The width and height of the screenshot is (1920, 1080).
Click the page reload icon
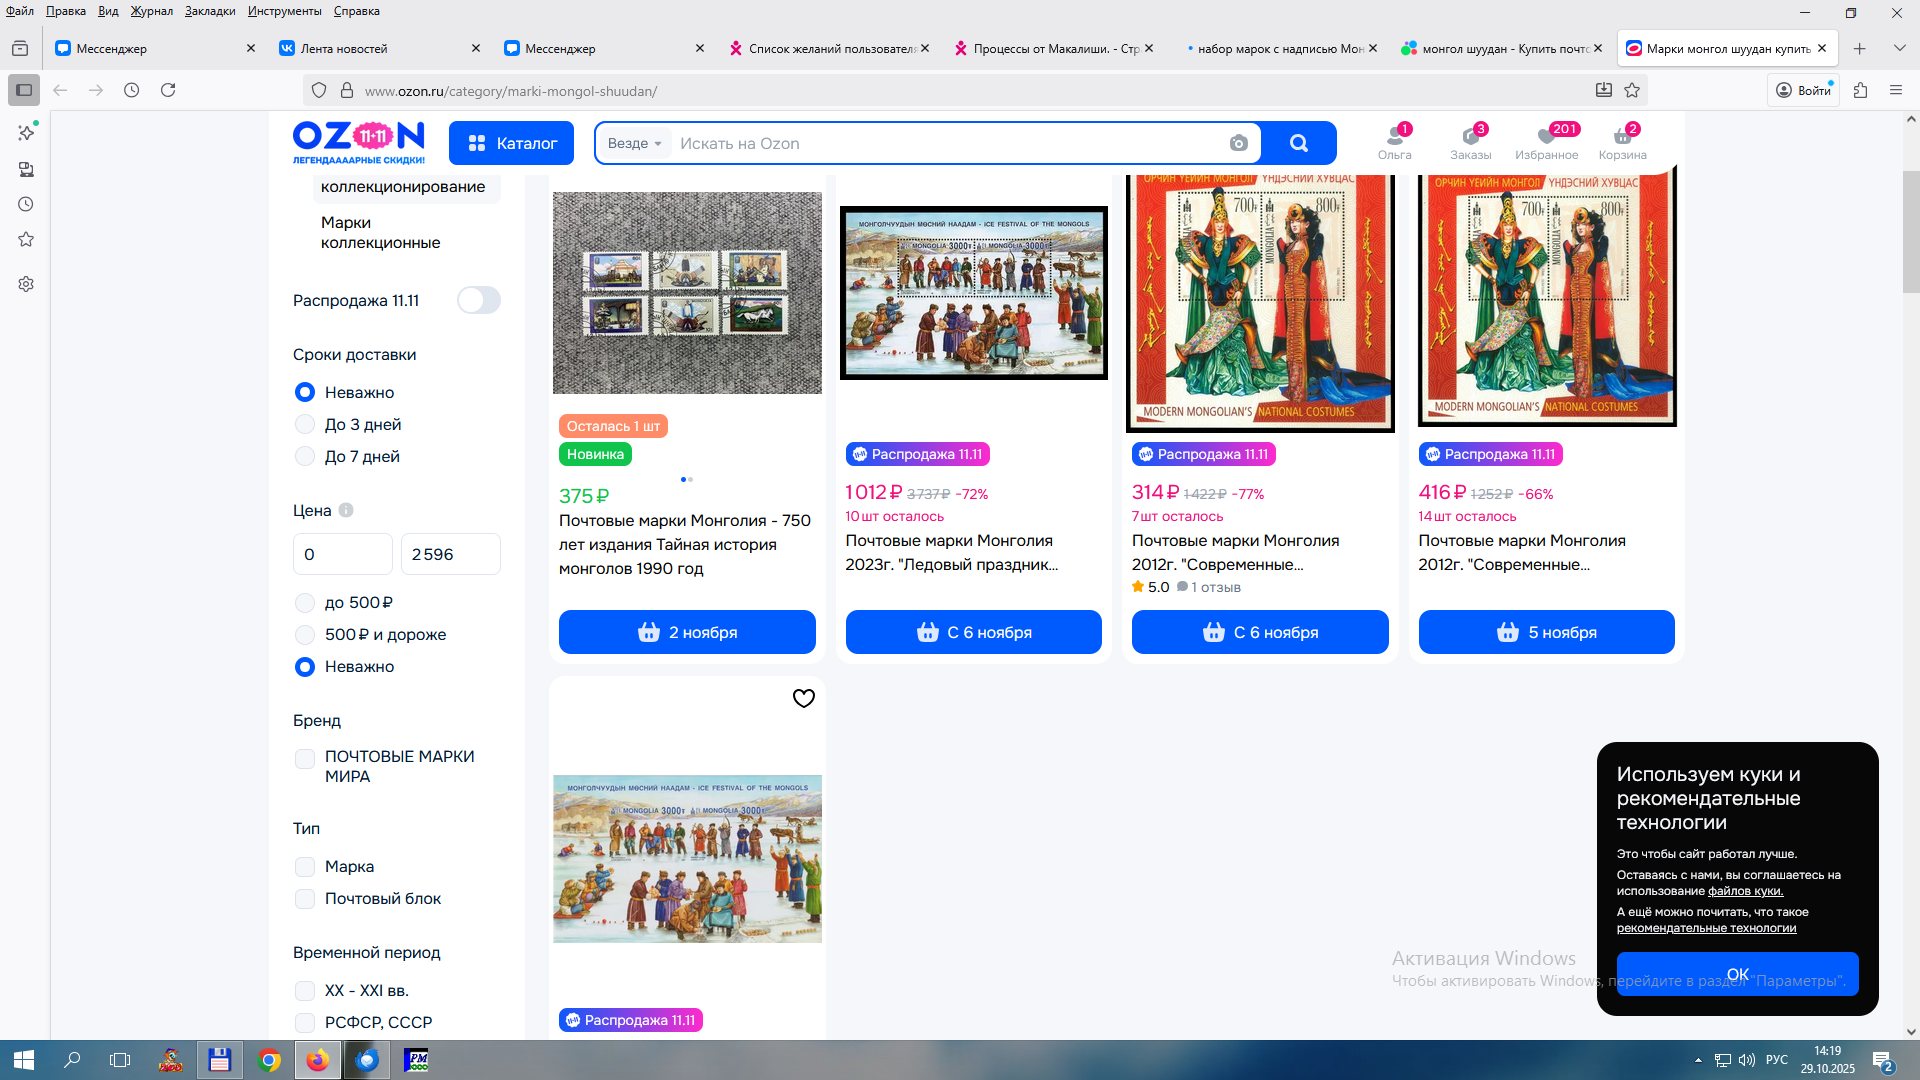(x=168, y=90)
